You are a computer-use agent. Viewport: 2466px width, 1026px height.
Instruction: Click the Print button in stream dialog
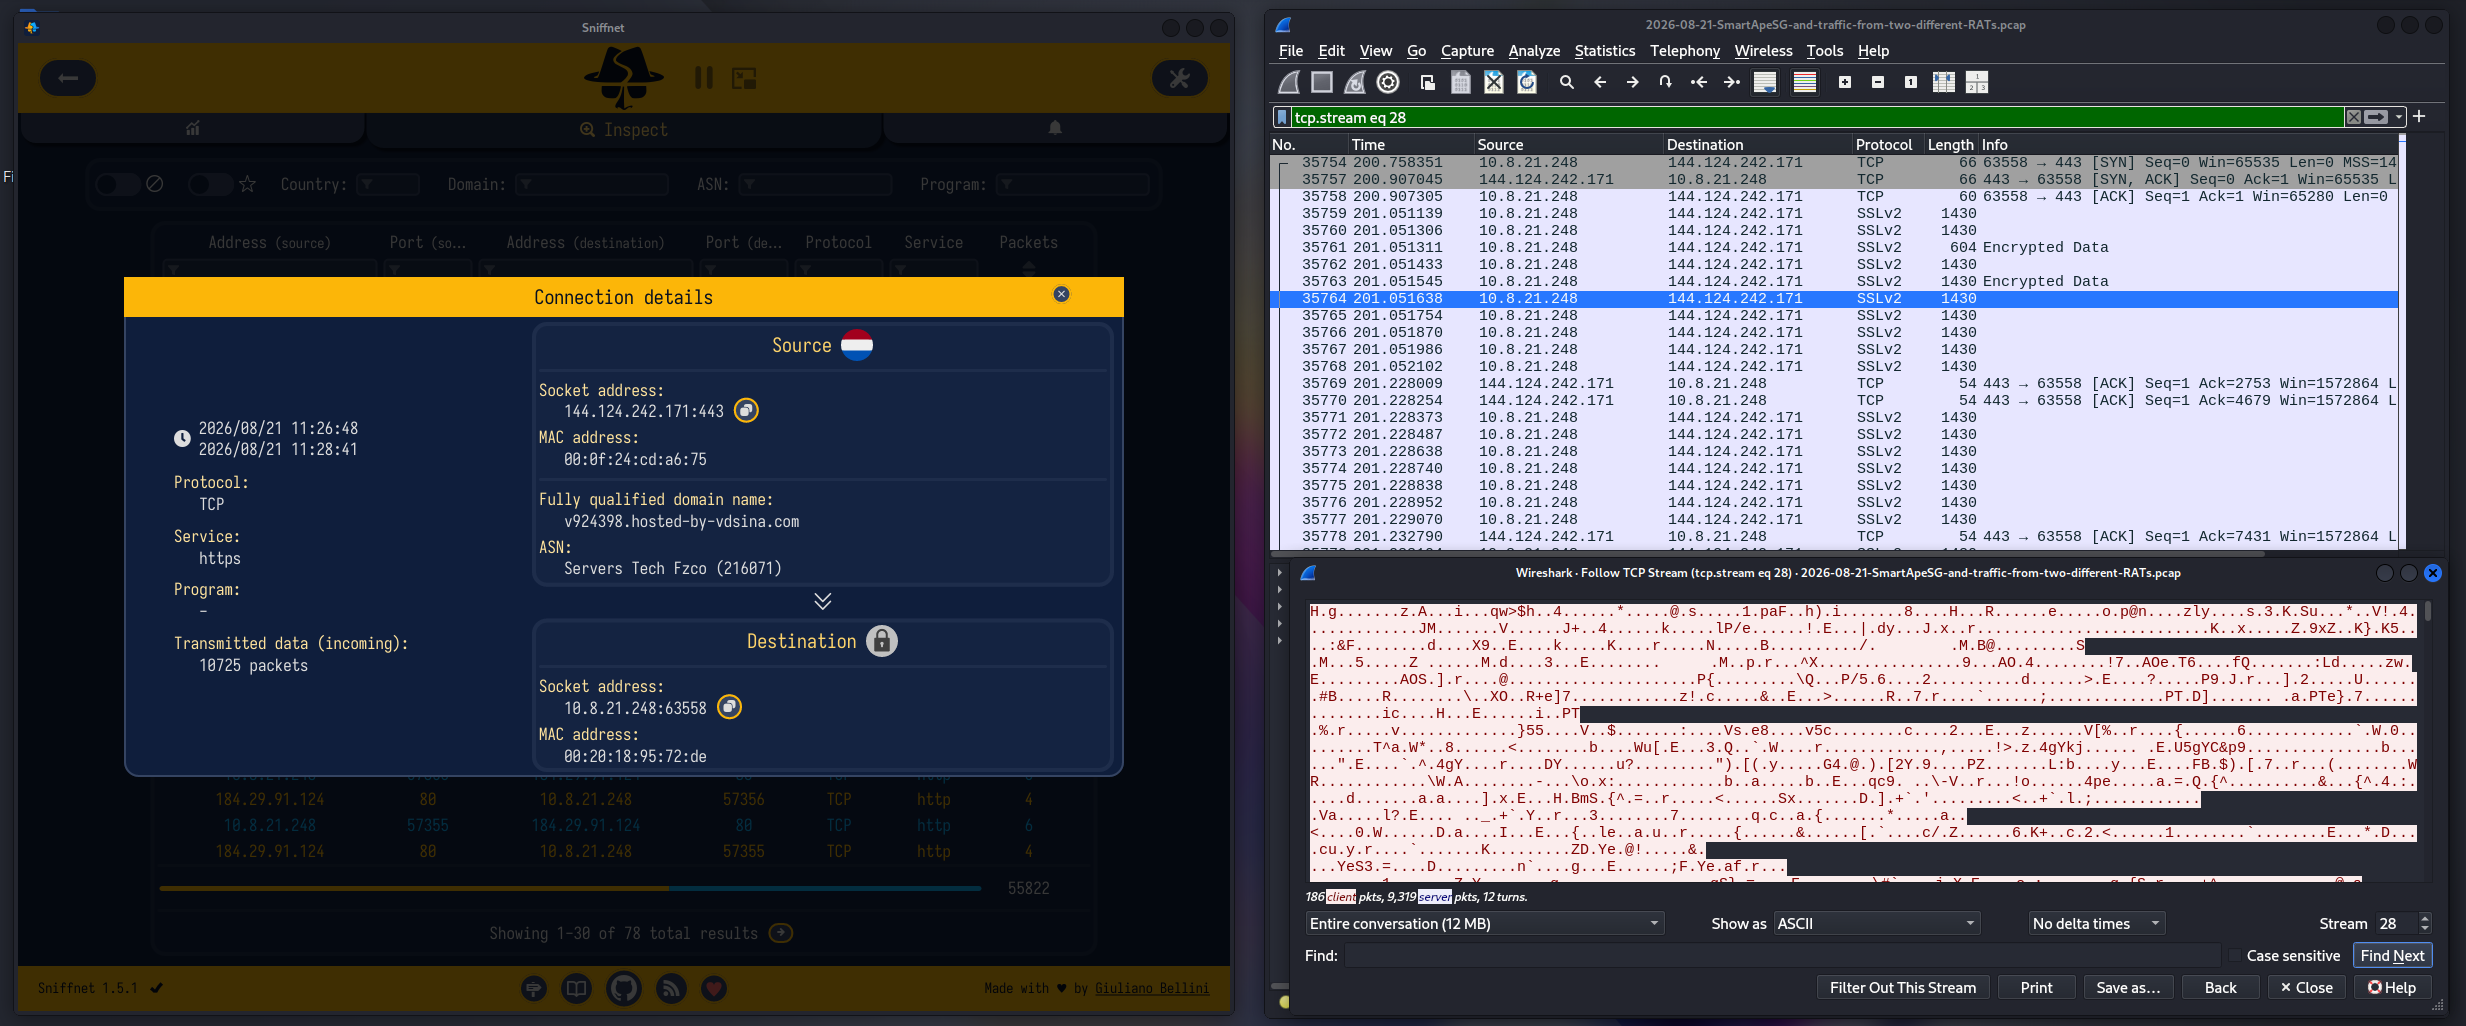(x=2036, y=988)
